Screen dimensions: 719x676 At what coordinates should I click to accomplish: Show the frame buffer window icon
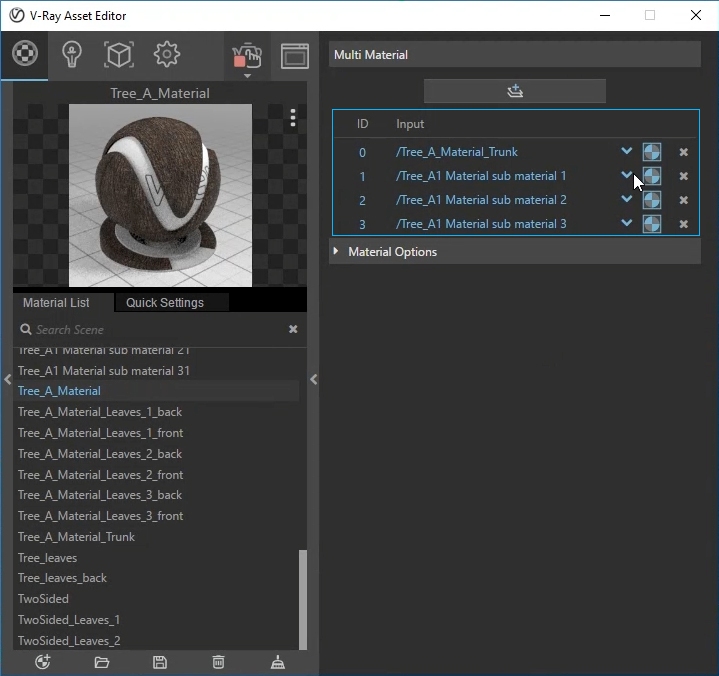(294, 56)
